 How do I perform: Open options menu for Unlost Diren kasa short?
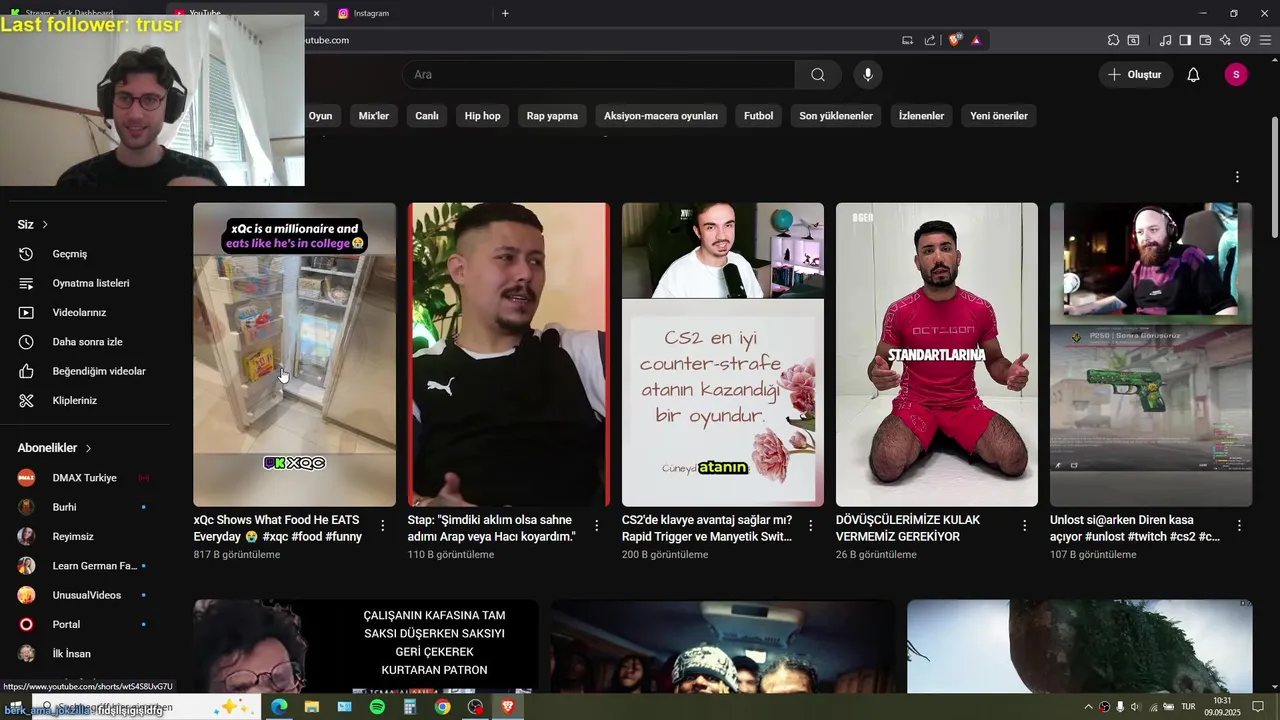click(1239, 525)
